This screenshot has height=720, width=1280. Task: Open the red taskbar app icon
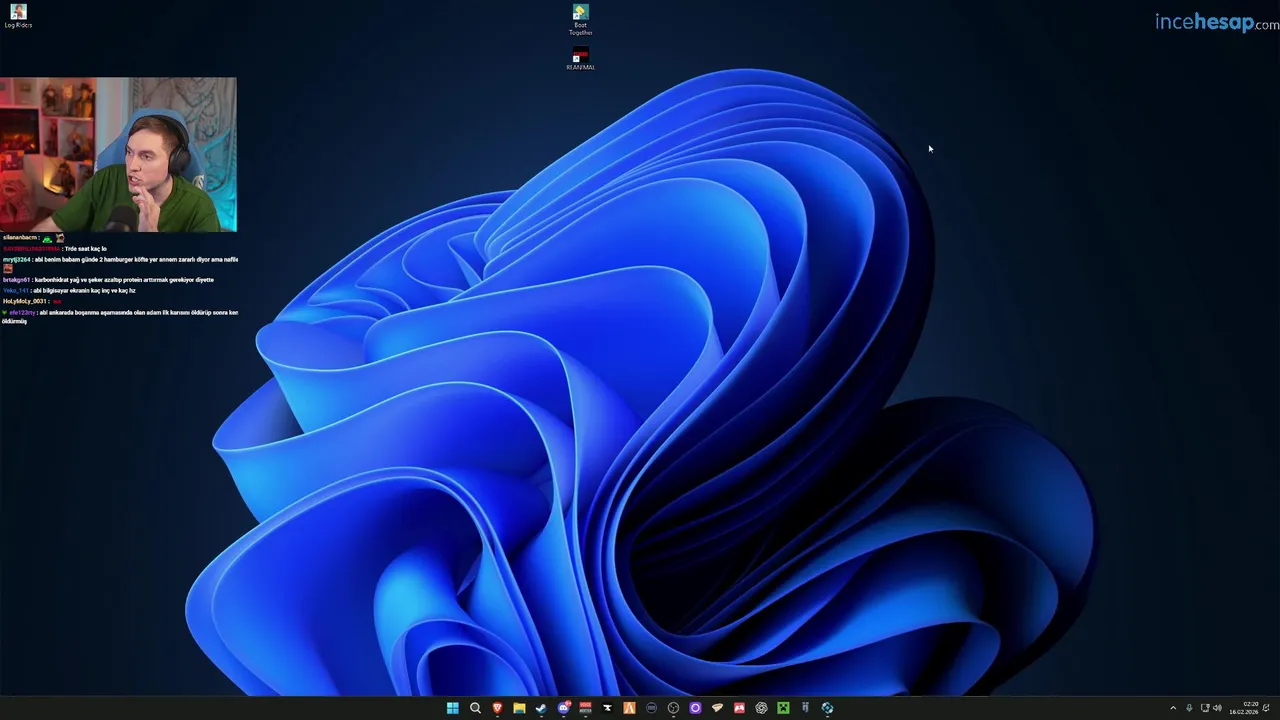tap(739, 708)
